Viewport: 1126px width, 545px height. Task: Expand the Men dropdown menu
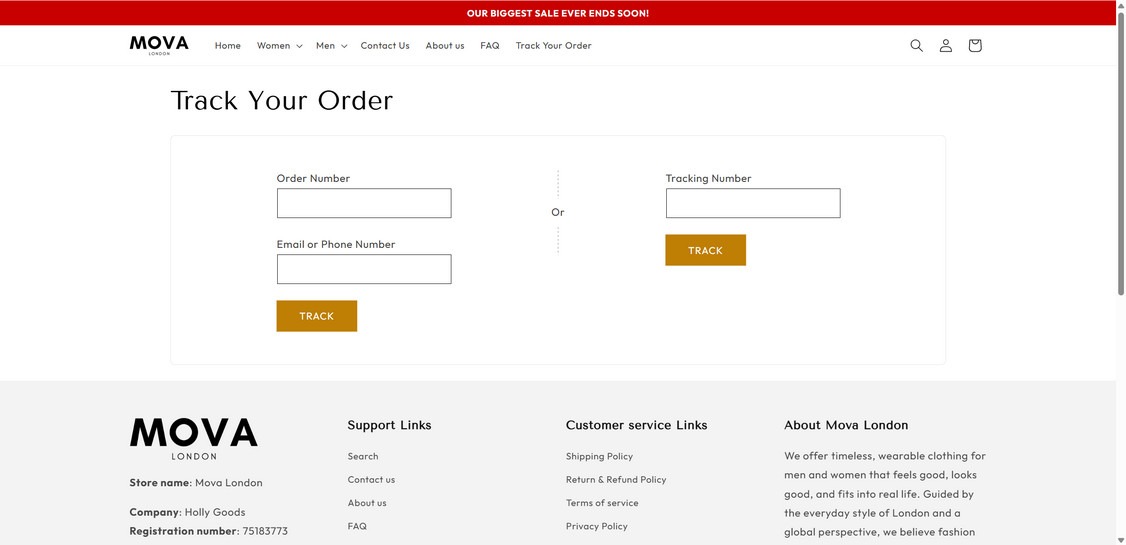[331, 45]
